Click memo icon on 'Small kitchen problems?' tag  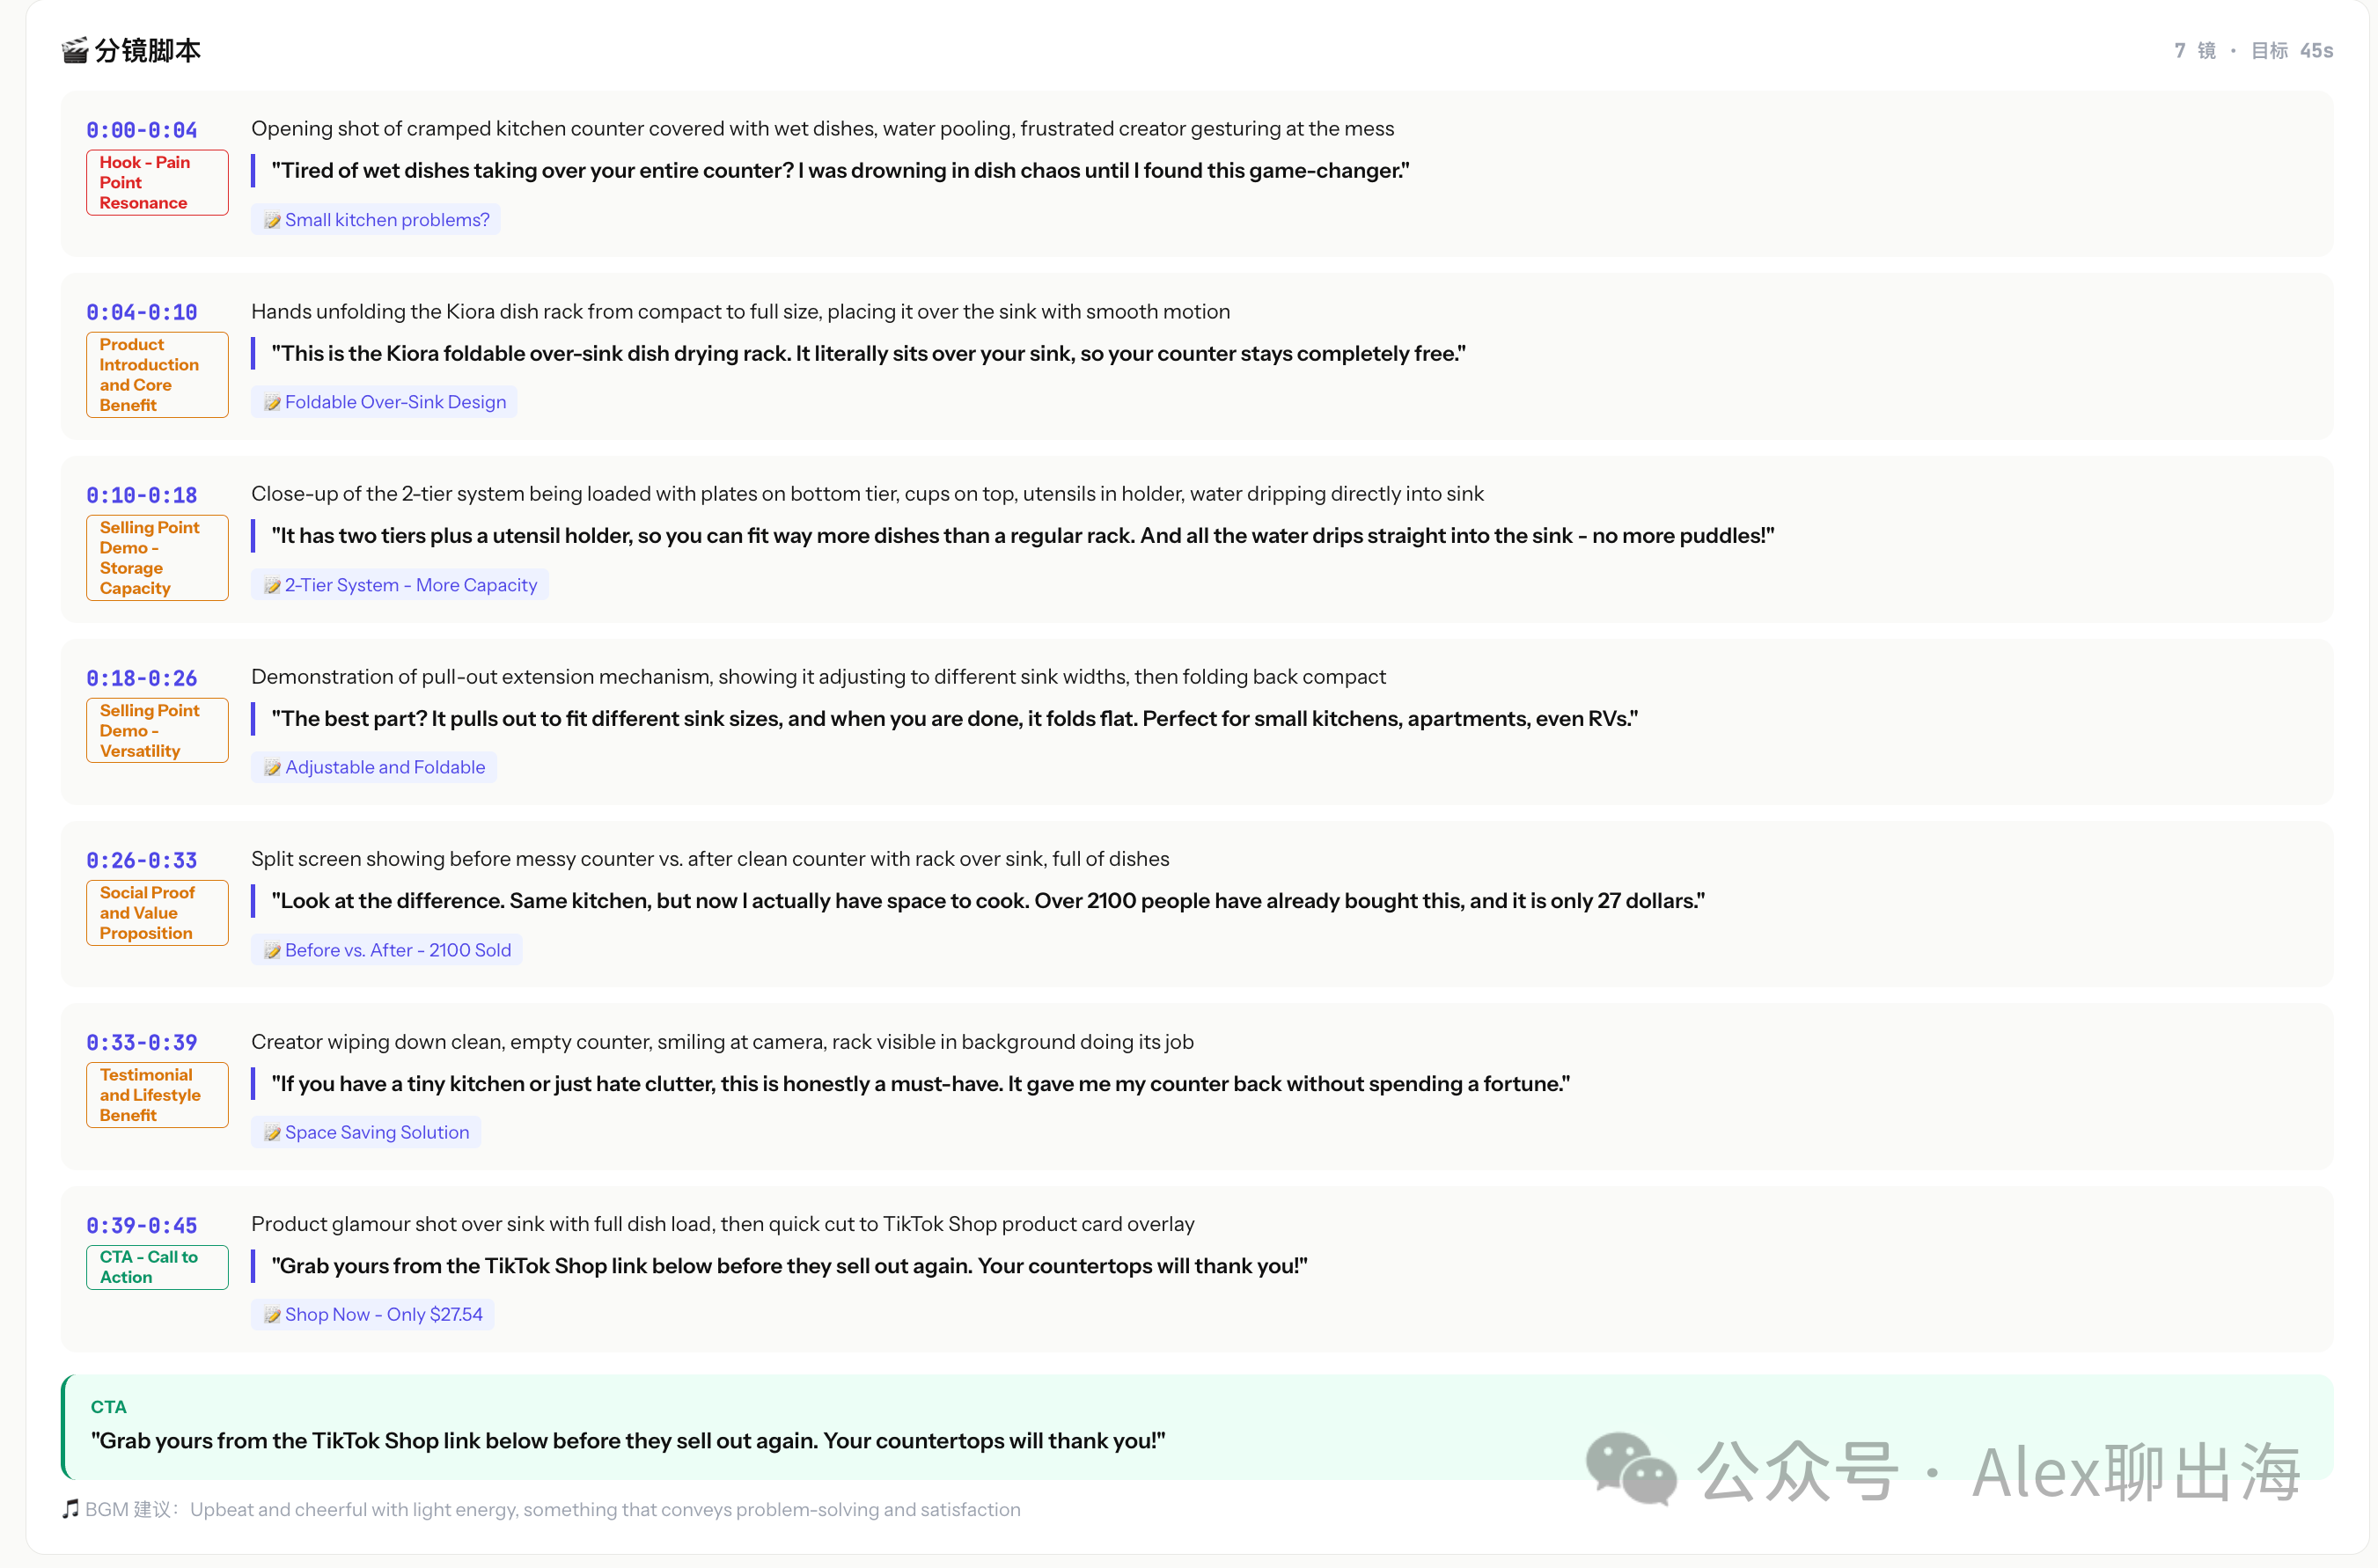[272, 221]
